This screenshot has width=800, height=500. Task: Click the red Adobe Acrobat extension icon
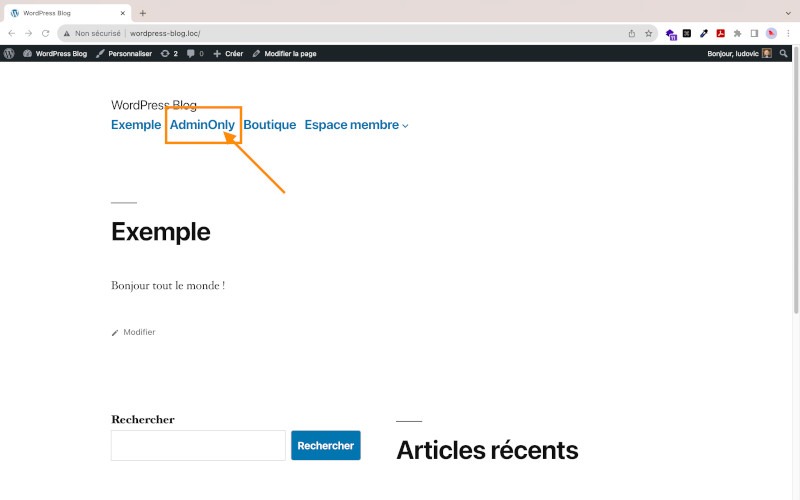coord(720,33)
